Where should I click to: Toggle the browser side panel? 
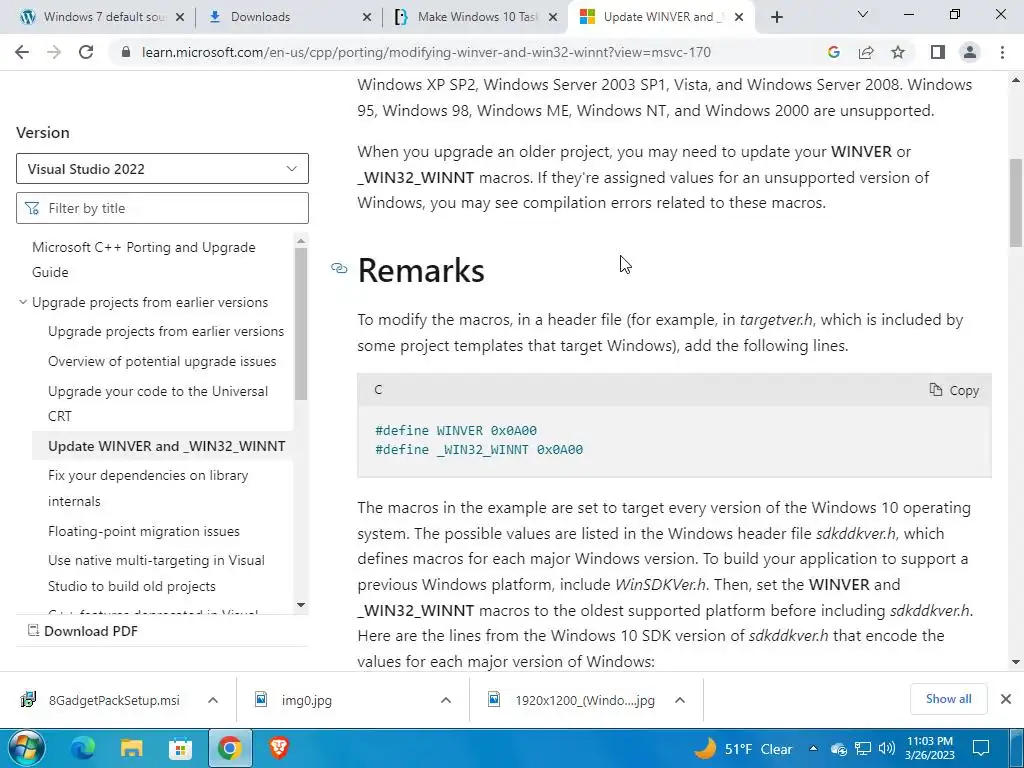click(x=938, y=52)
